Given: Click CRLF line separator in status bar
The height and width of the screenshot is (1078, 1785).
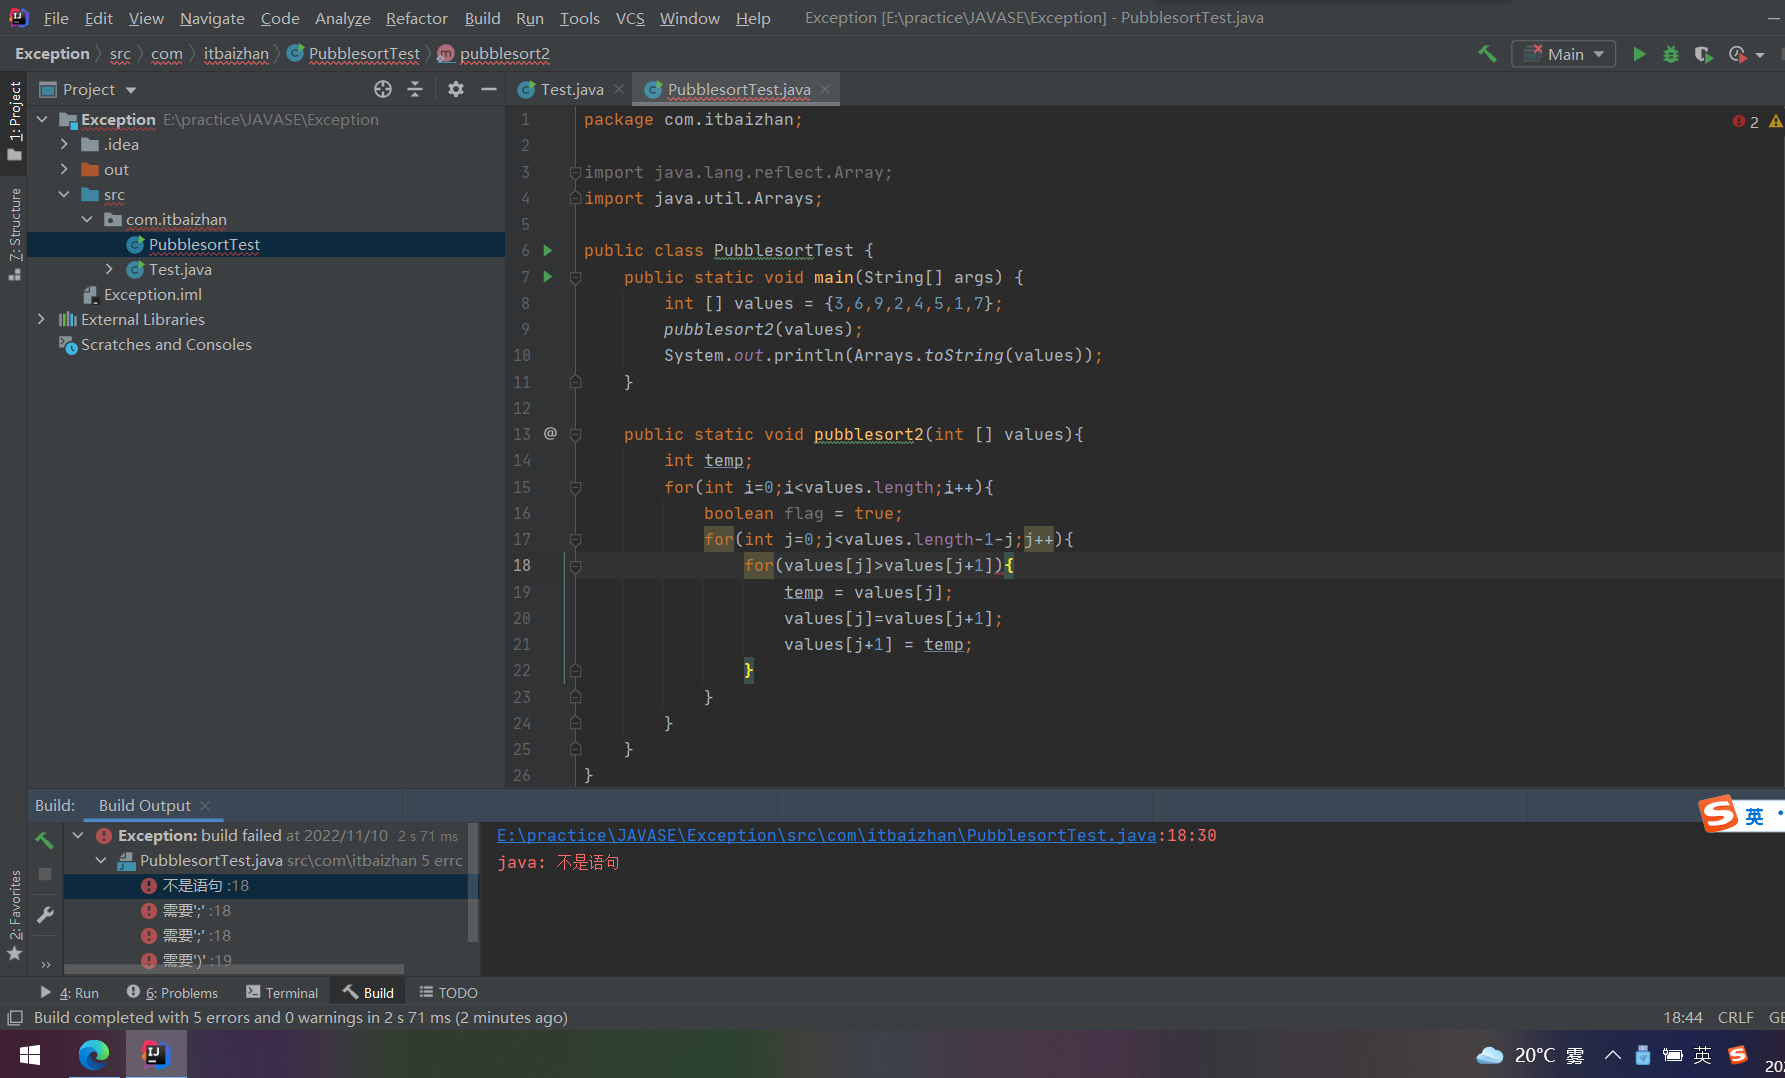Looking at the screenshot, I should [x=1735, y=1017].
